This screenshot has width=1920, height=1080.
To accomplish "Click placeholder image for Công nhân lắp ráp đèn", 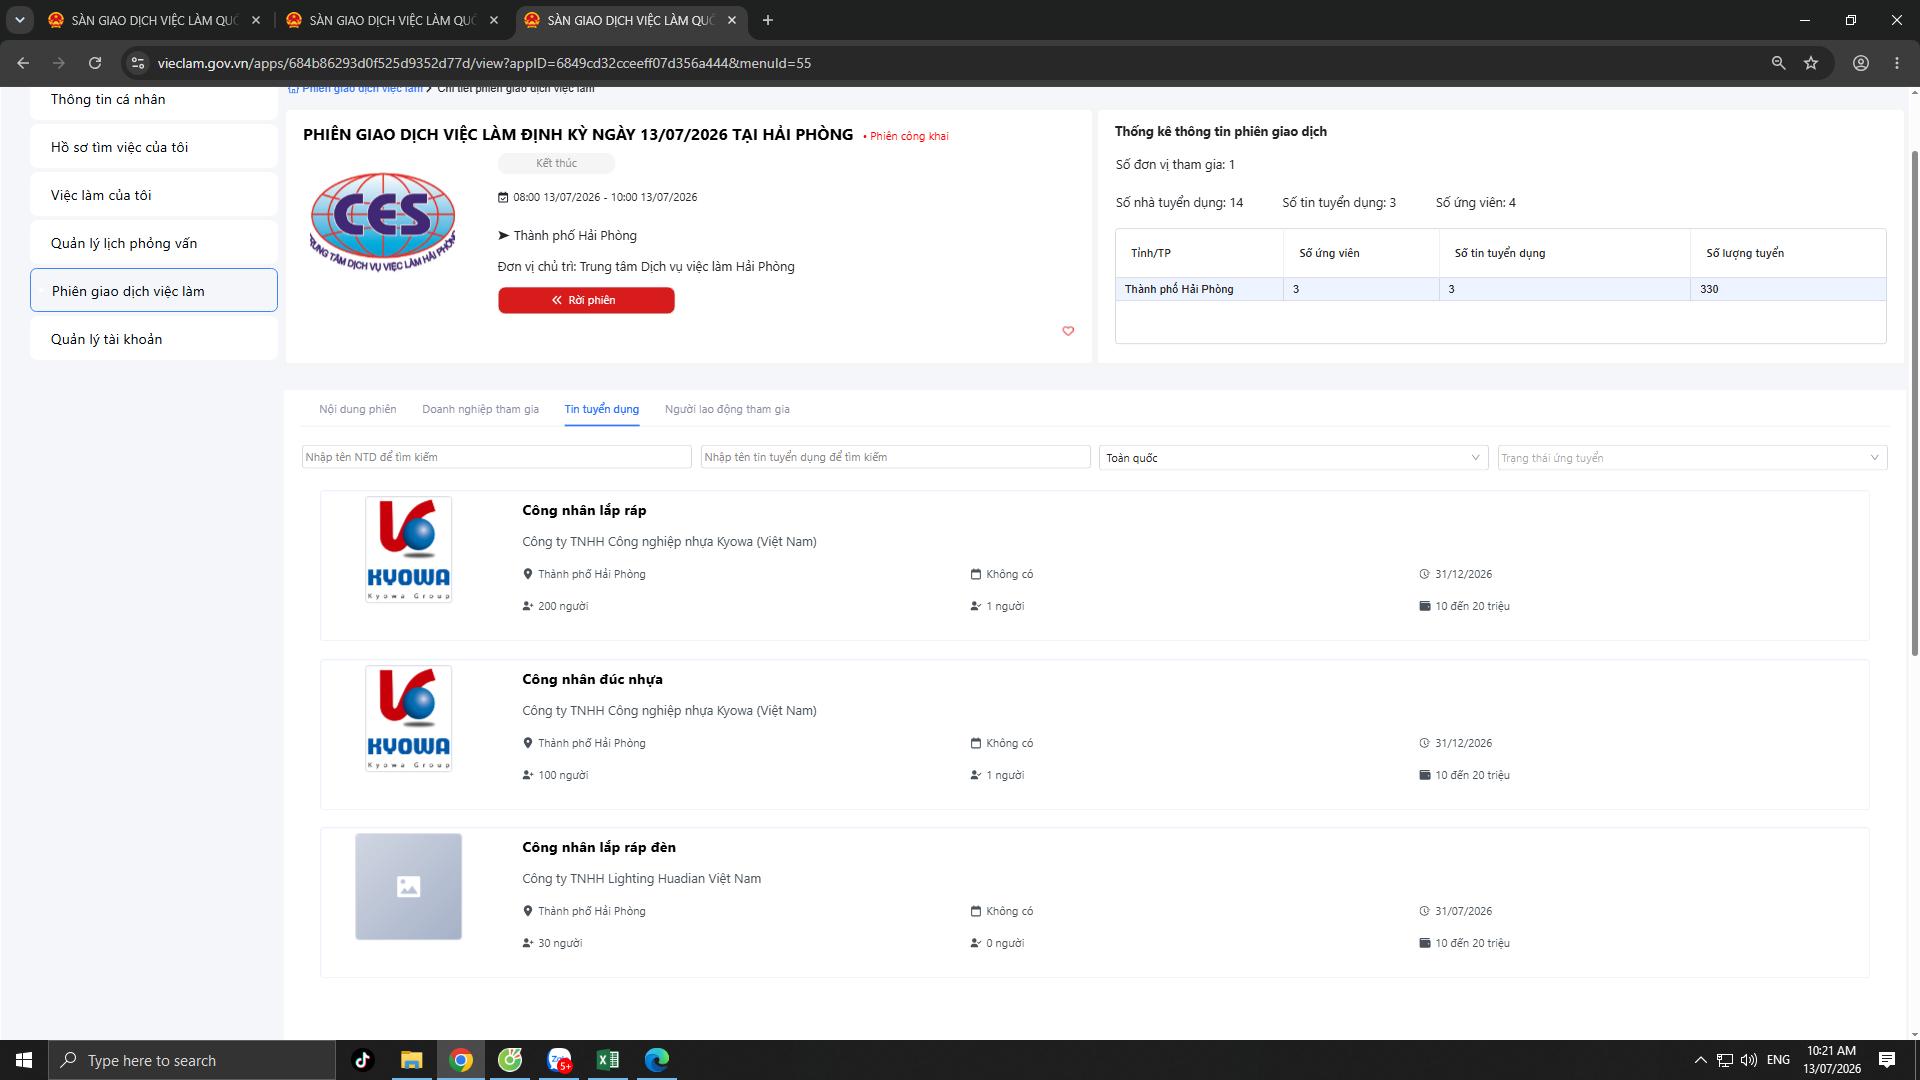I will pos(408,886).
